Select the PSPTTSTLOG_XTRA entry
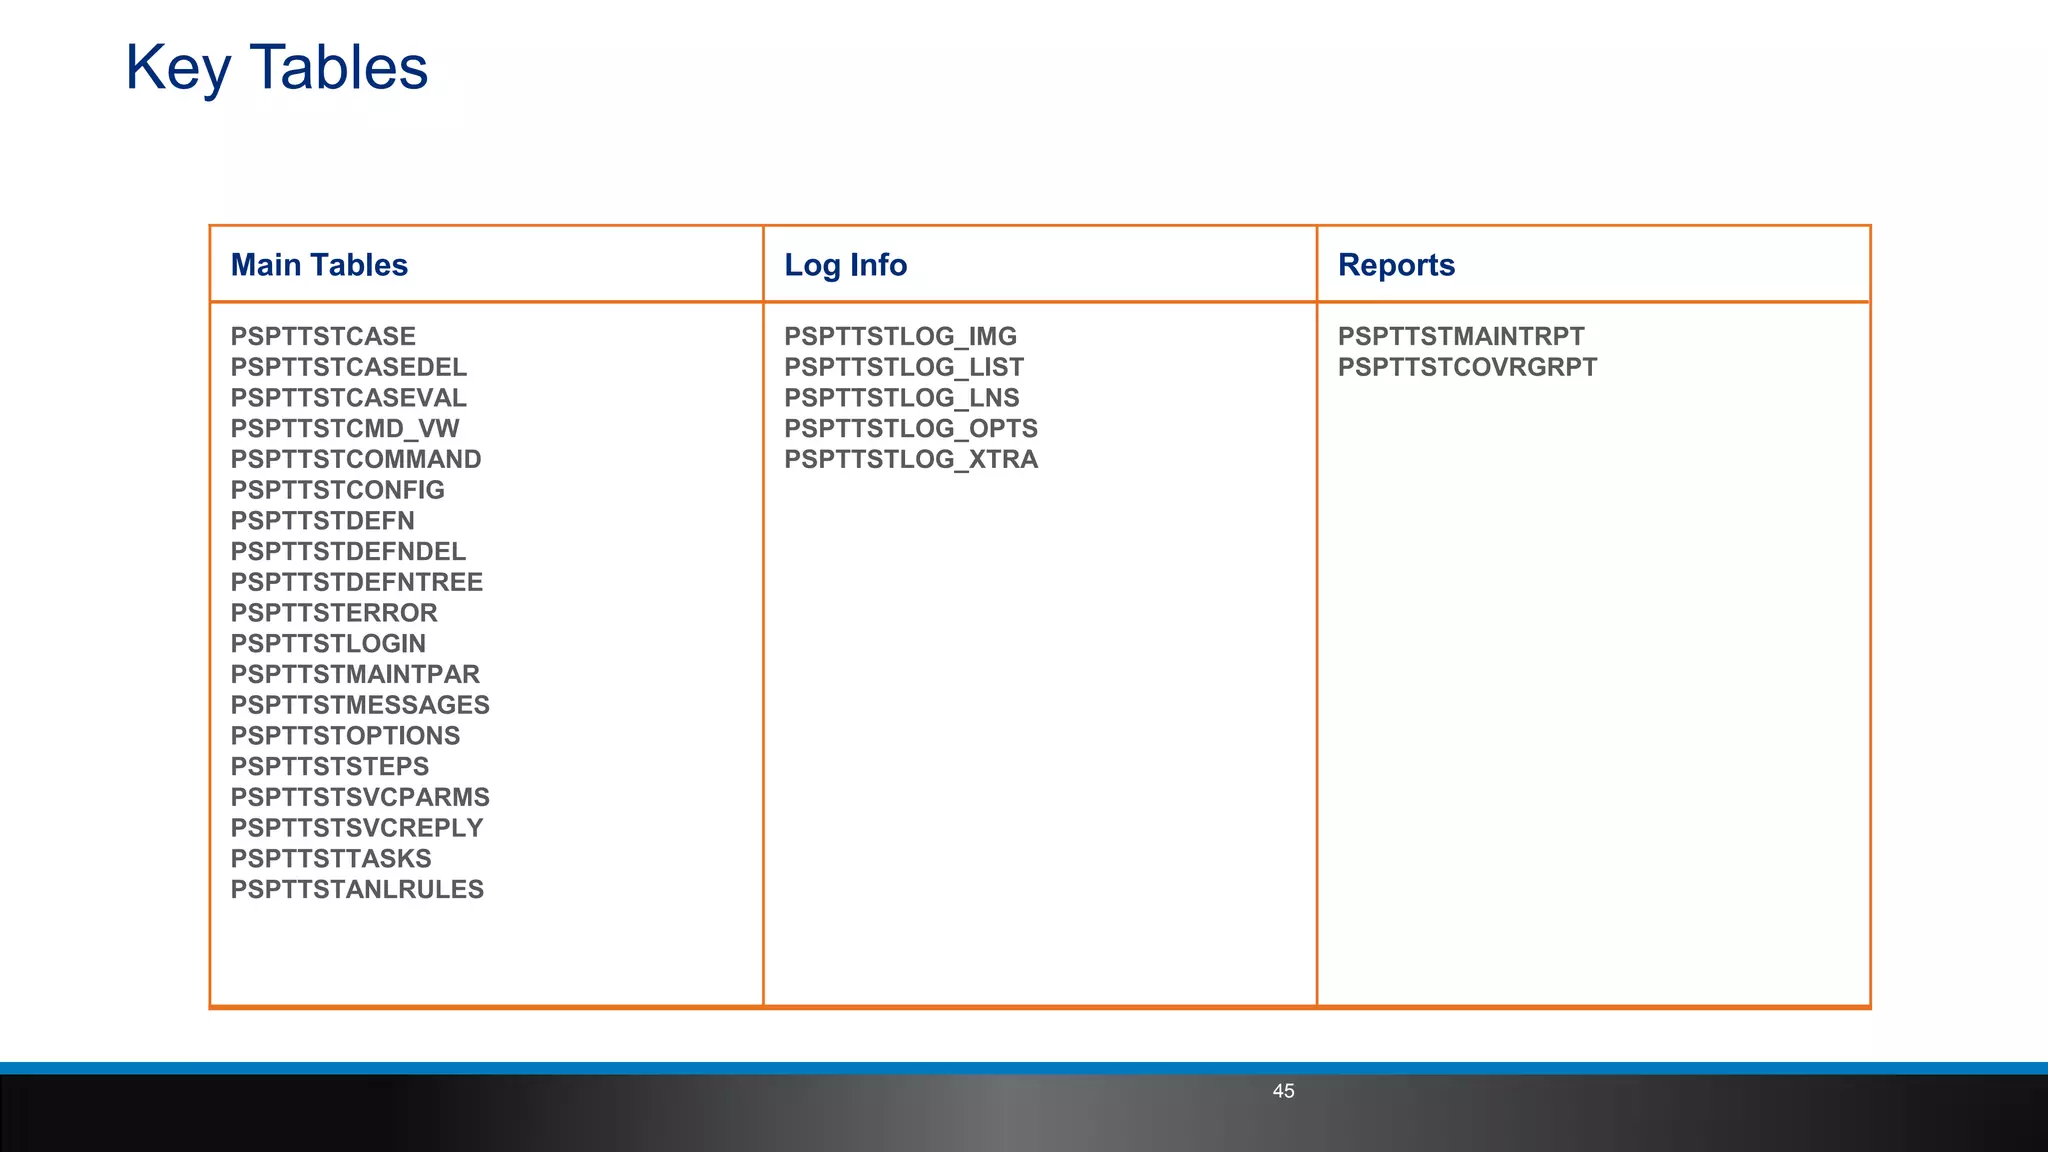The image size is (2048, 1152). (911, 460)
